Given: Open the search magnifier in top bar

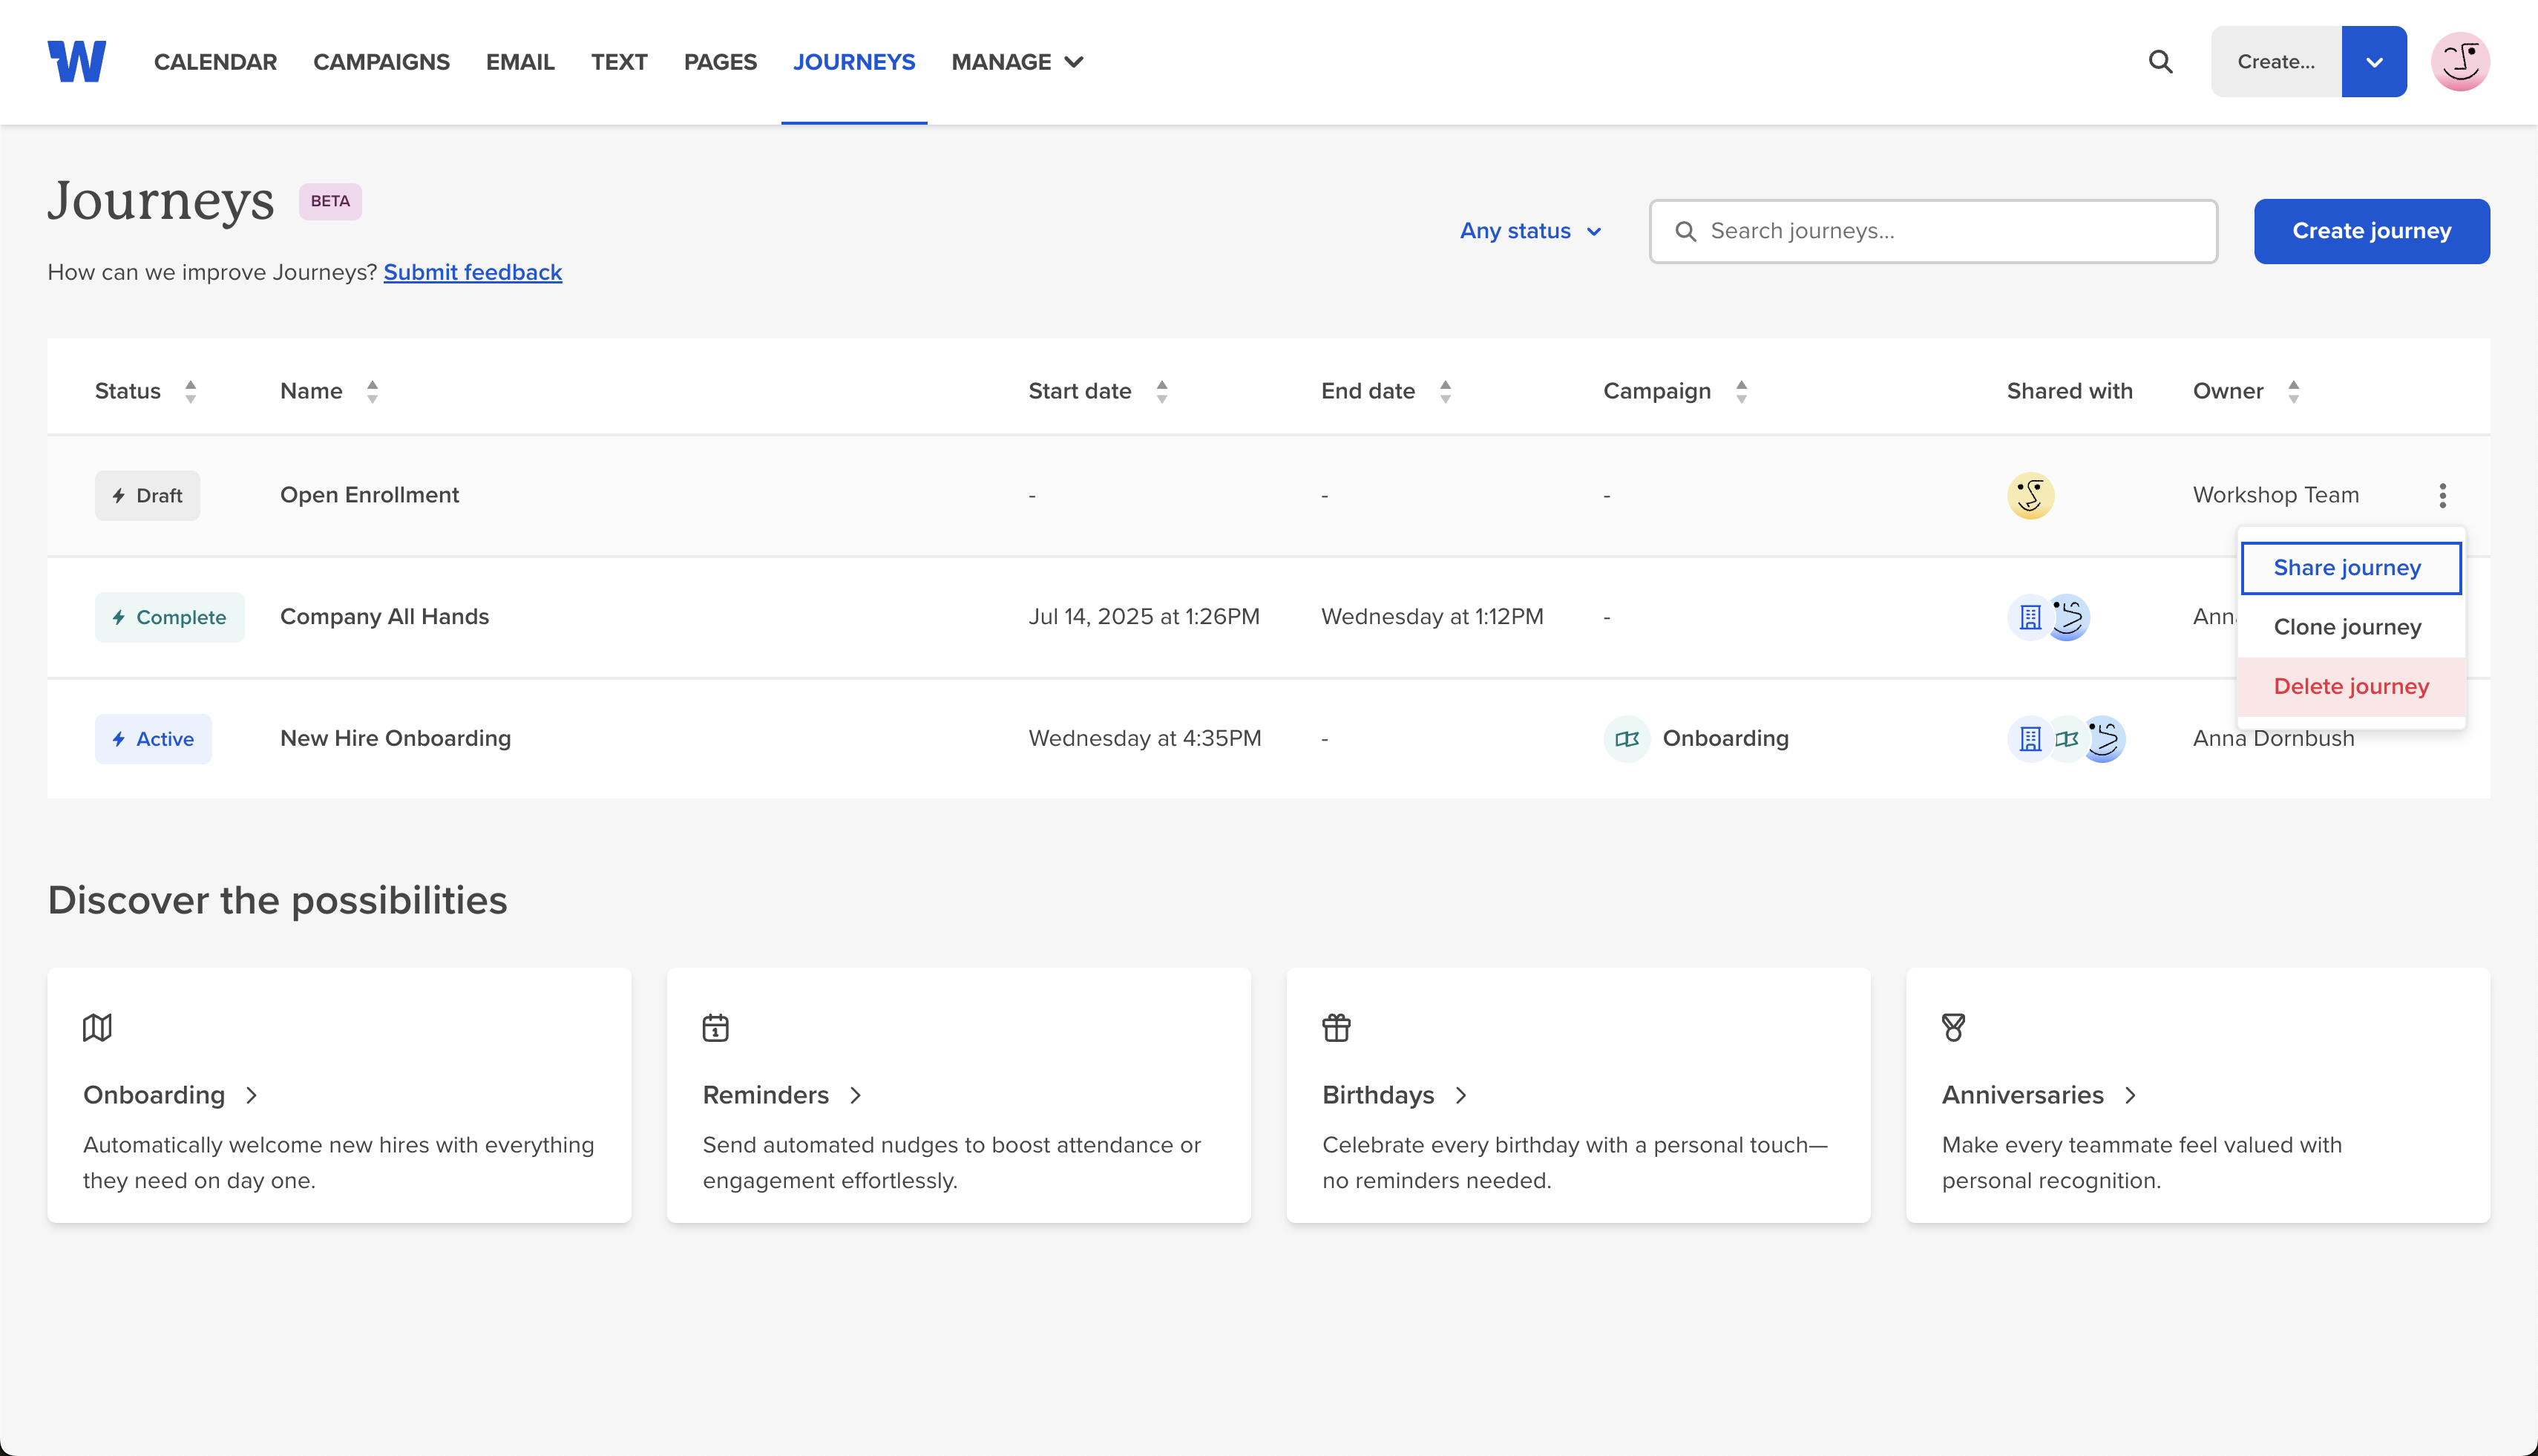Looking at the screenshot, I should (2160, 62).
